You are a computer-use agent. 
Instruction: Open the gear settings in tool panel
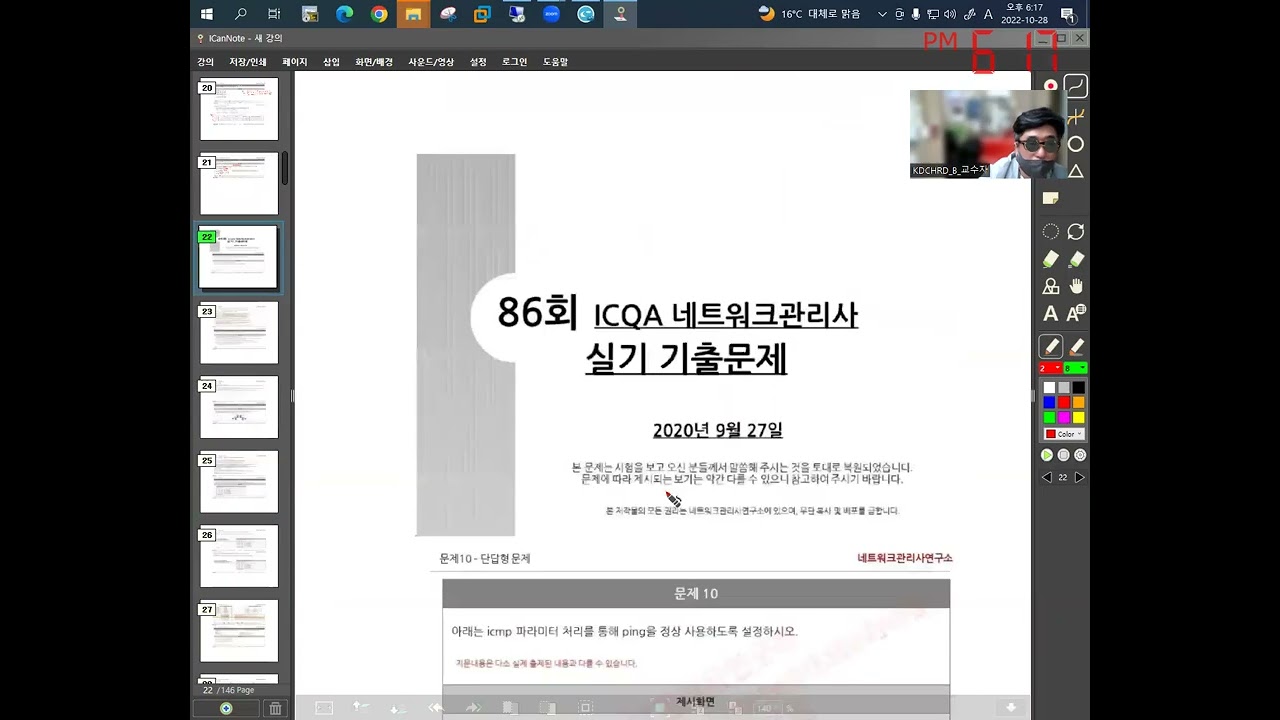point(1080,455)
